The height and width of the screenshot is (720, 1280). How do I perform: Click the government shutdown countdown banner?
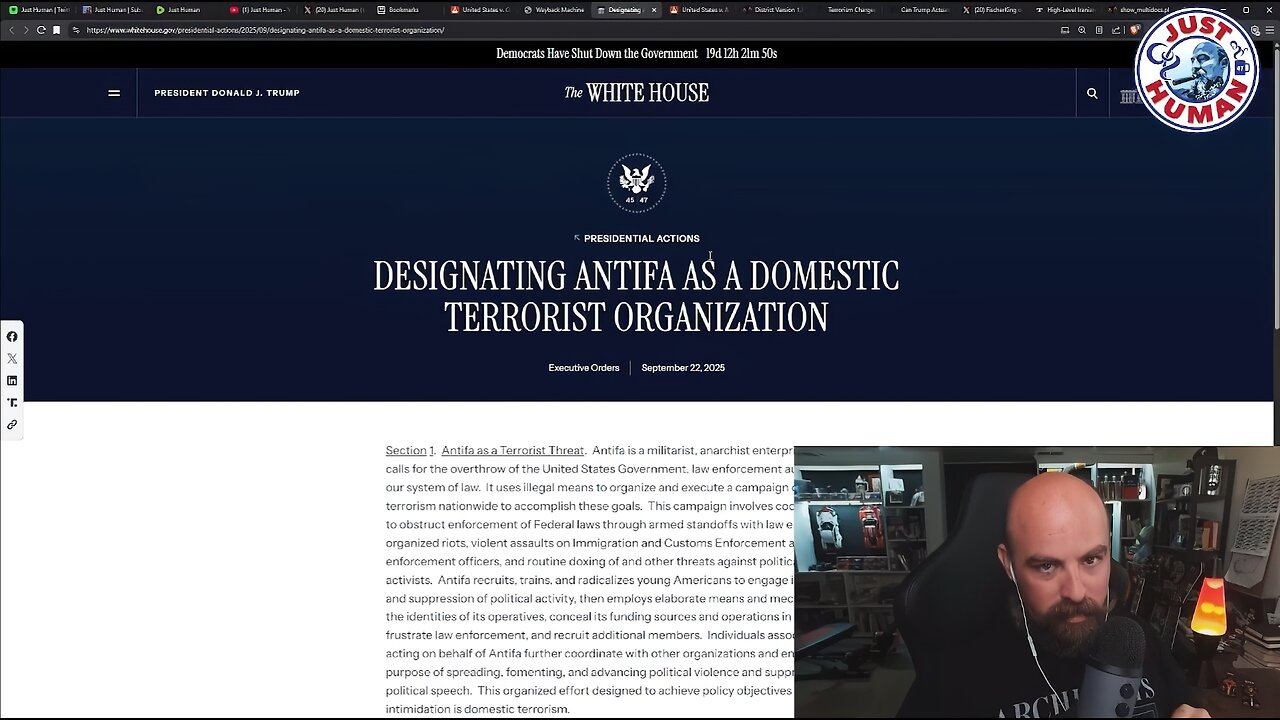[636, 53]
